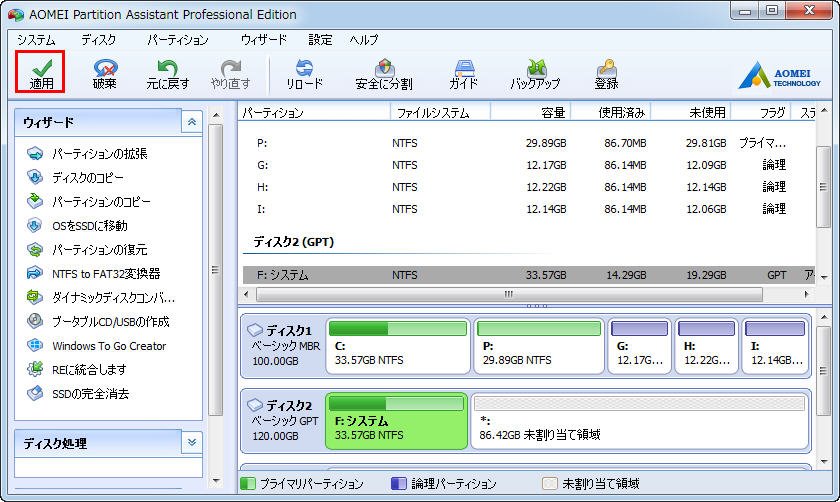Image resolution: width=840 pixels, height=502 pixels.
Task: Click the disk map vertical scrollbar
Action: pyautogui.click(x=823, y=370)
